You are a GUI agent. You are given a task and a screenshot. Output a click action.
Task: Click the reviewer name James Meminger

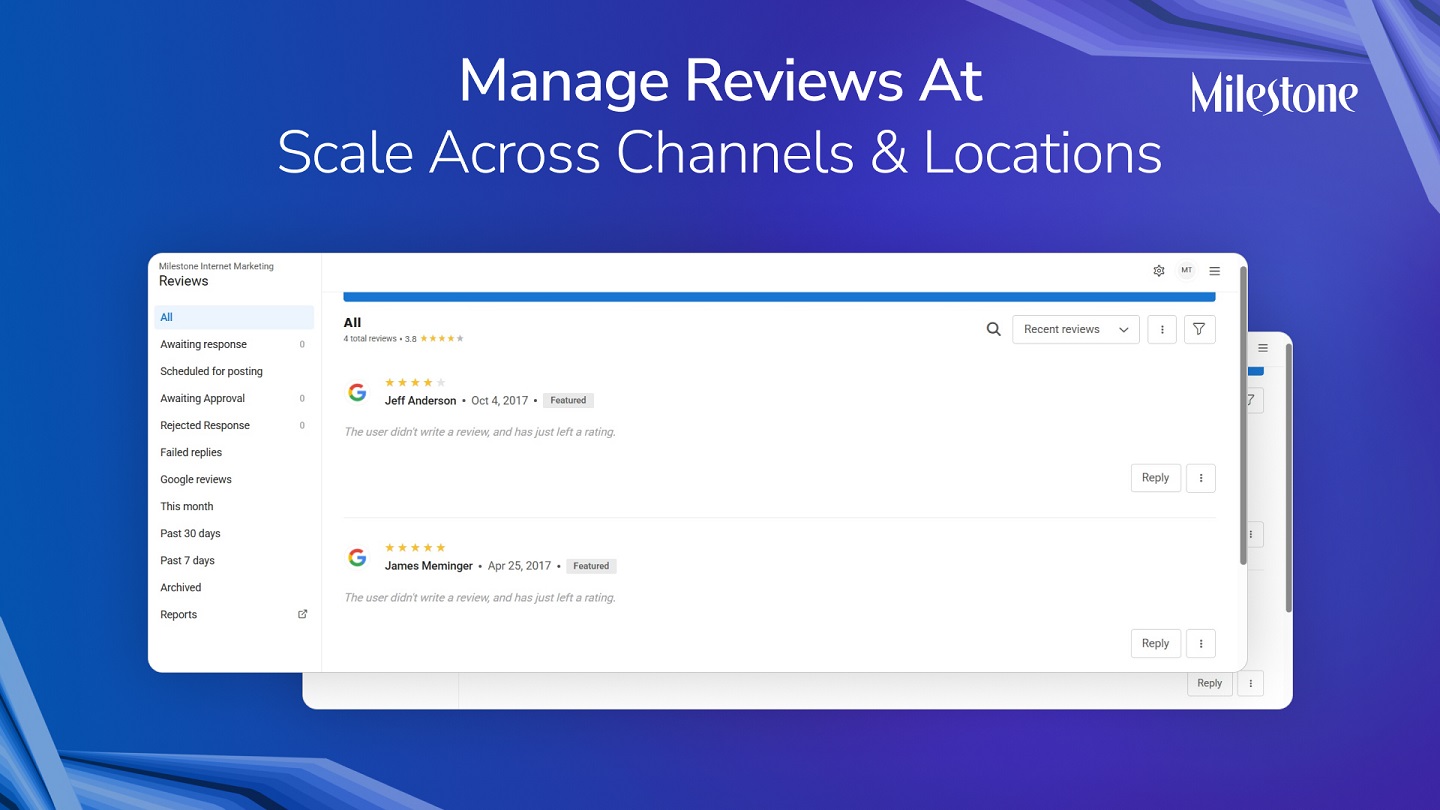(429, 566)
